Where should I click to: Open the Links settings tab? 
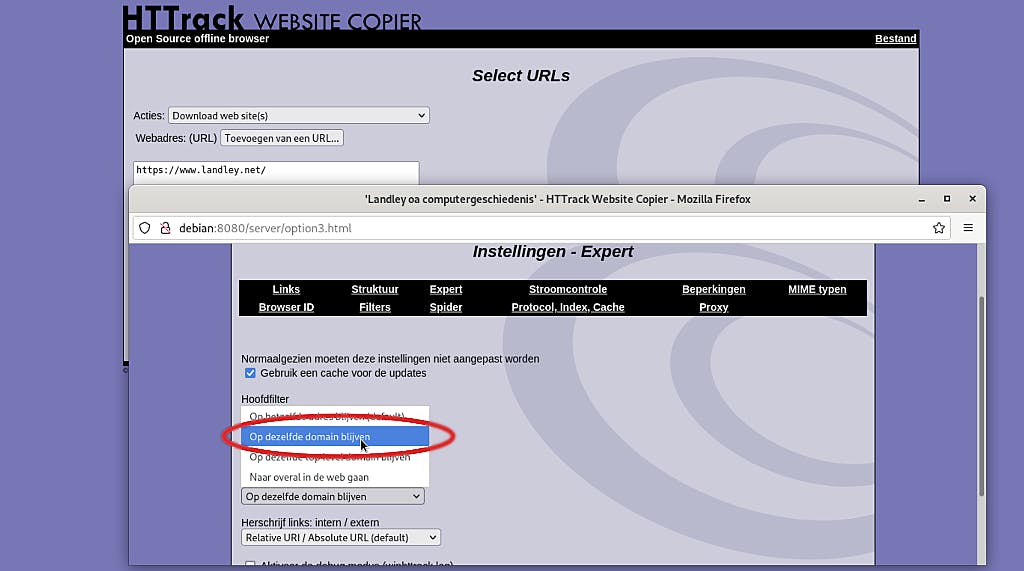pos(286,289)
